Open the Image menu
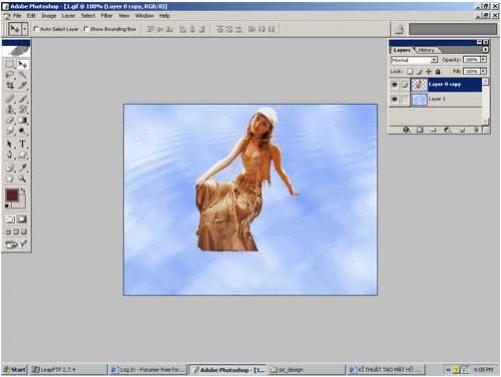Image resolution: width=501 pixels, height=377 pixels. 49,16
